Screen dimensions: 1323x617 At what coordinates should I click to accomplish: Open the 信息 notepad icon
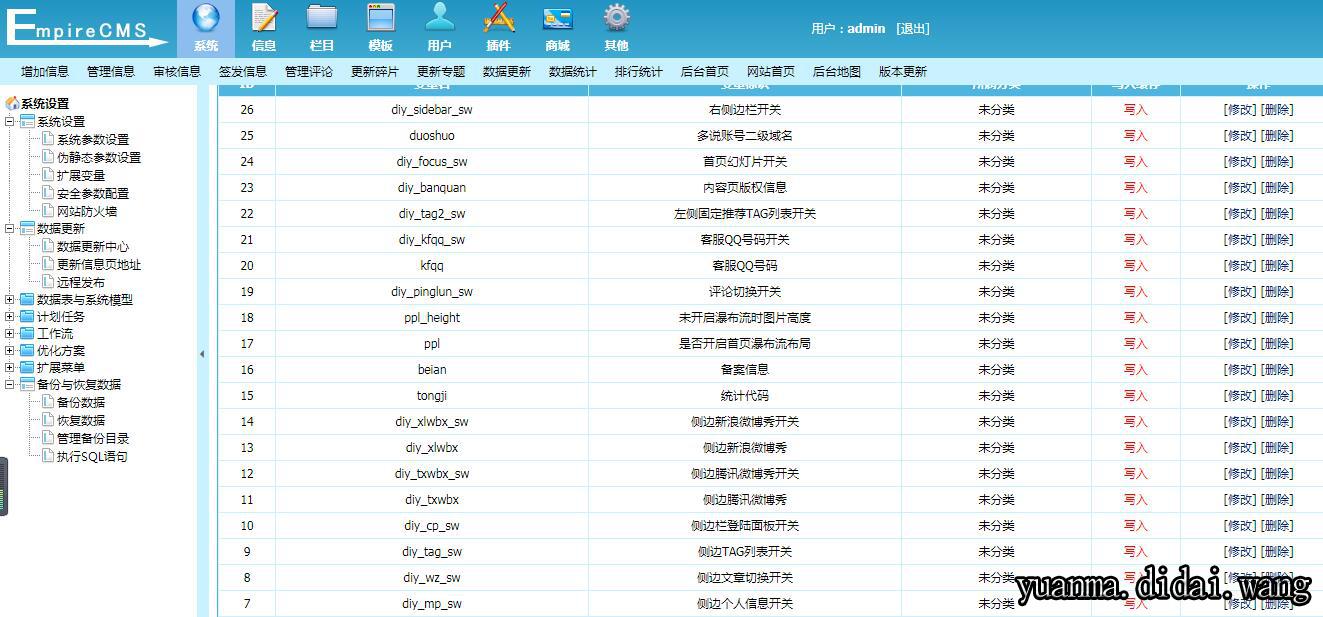pos(264,19)
